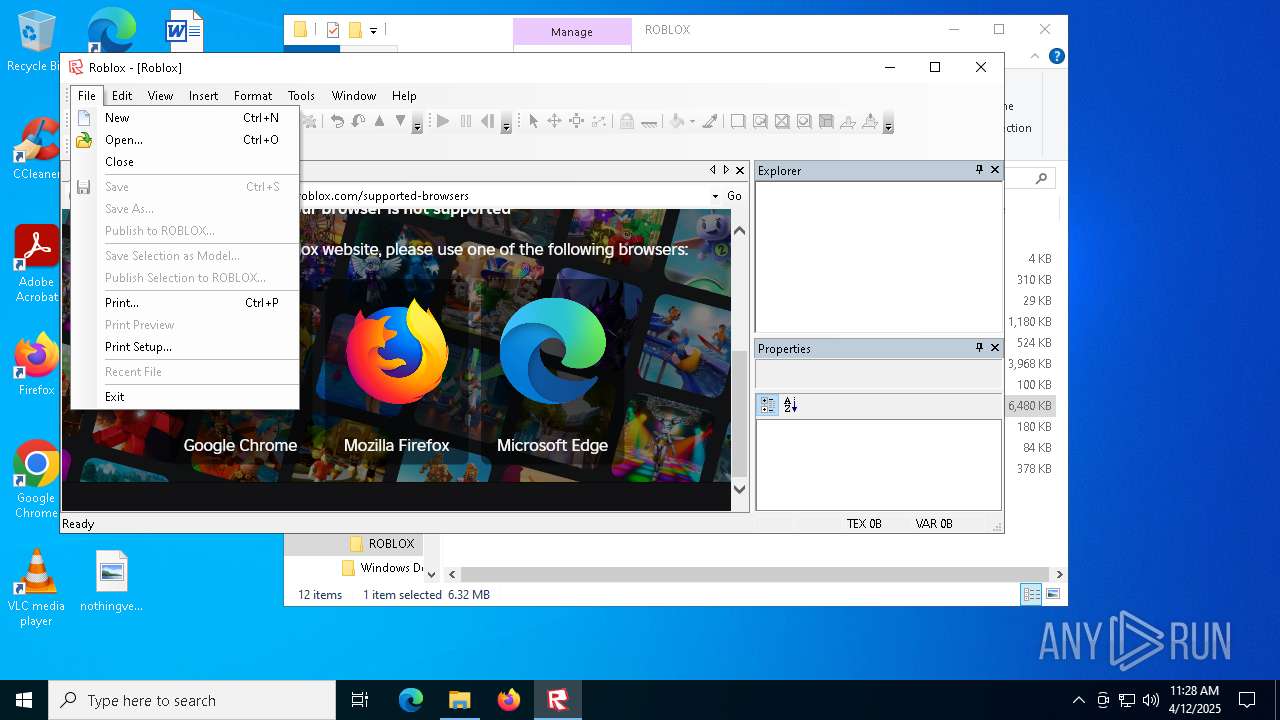Open the Manage tab in File Explorer window
This screenshot has height=720, width=1280.
[572, 32]
